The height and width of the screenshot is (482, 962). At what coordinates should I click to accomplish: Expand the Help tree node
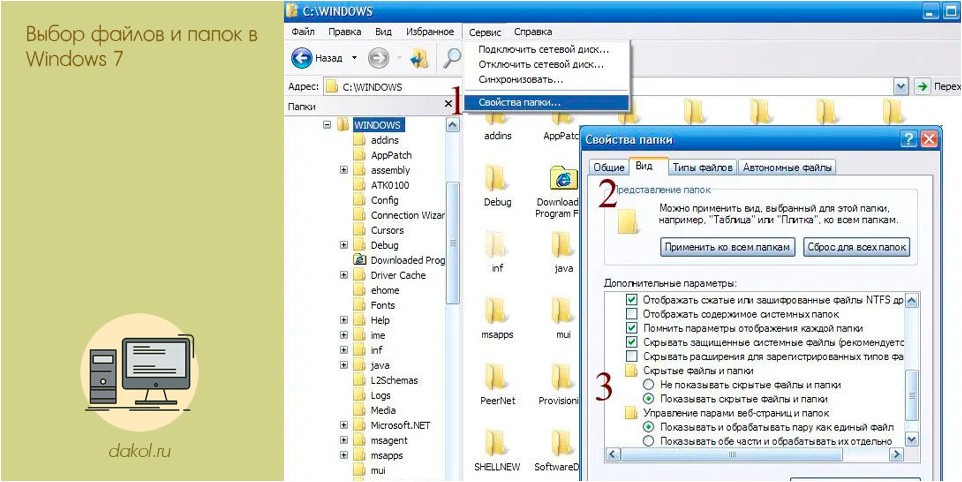click(x=344, y=320)
